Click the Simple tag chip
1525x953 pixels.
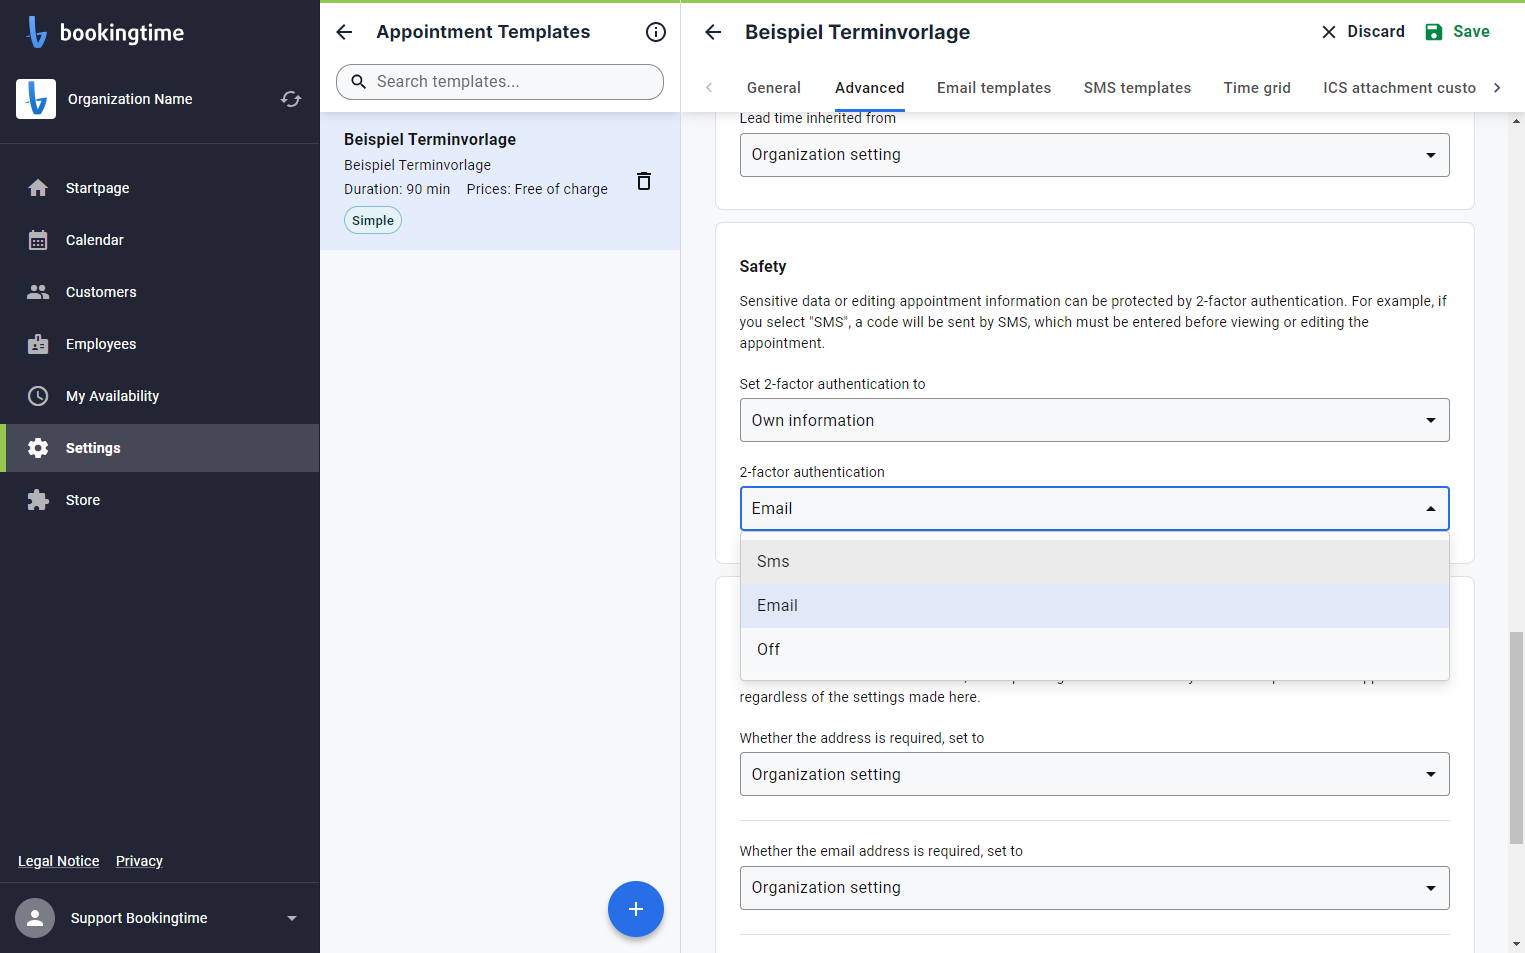coord(373,220)
